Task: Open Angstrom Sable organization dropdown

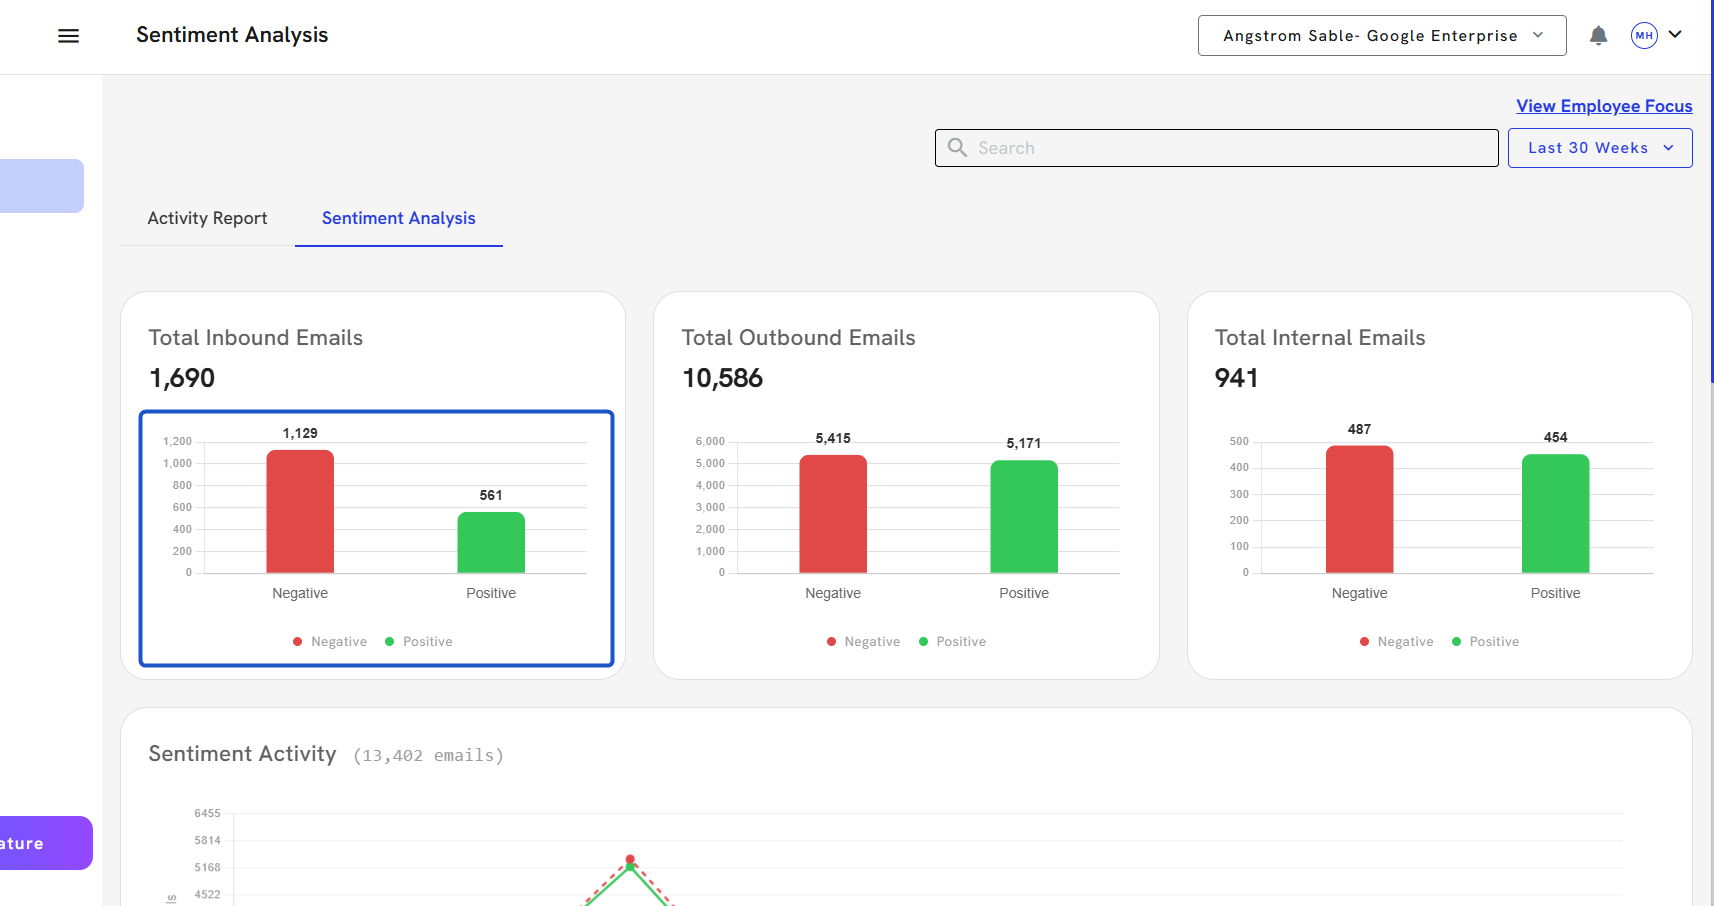Action: tap(1381, 36)
